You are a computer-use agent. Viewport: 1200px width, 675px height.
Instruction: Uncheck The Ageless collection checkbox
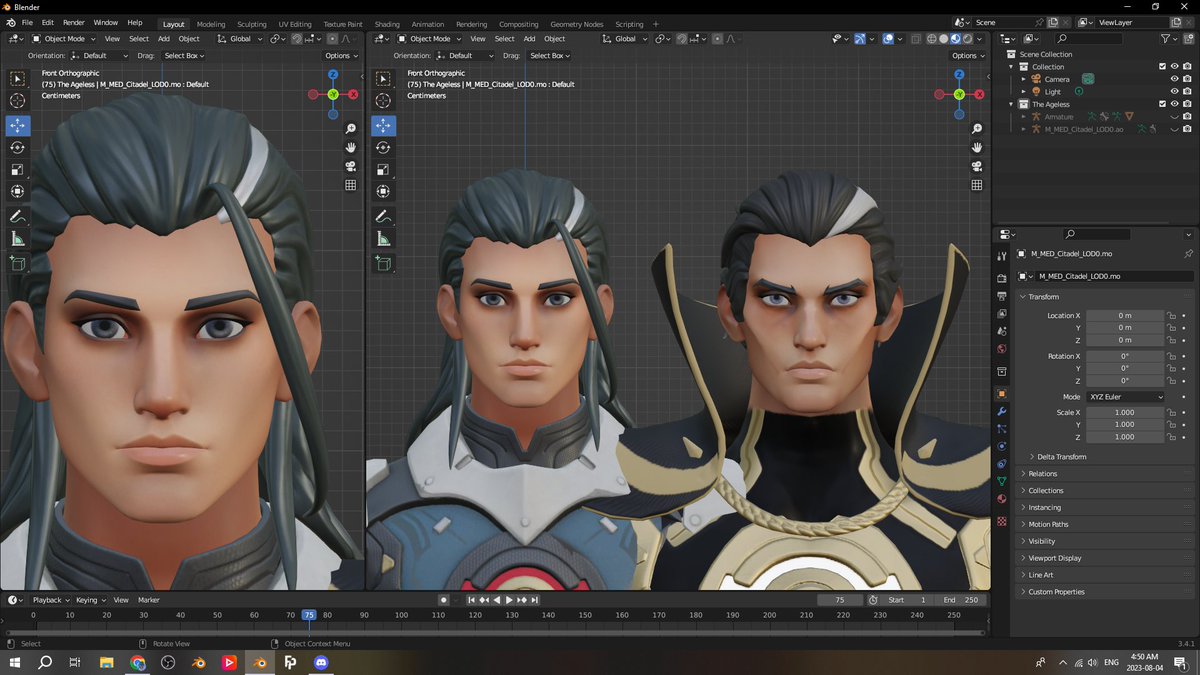[x=1162, y=104]
